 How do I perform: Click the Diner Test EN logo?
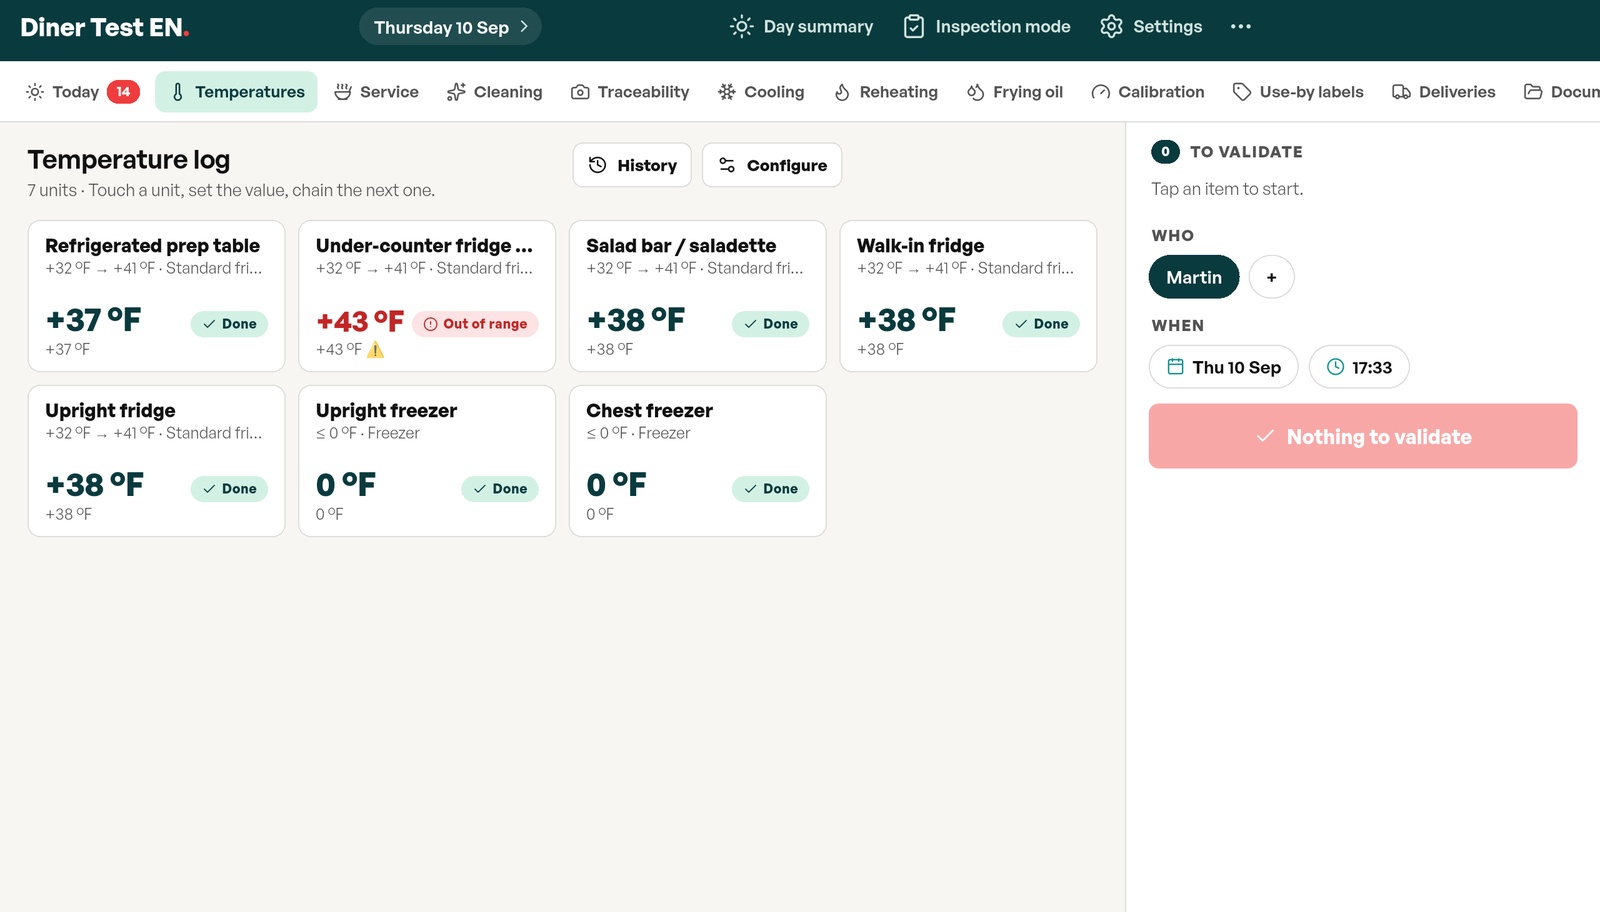105,27
